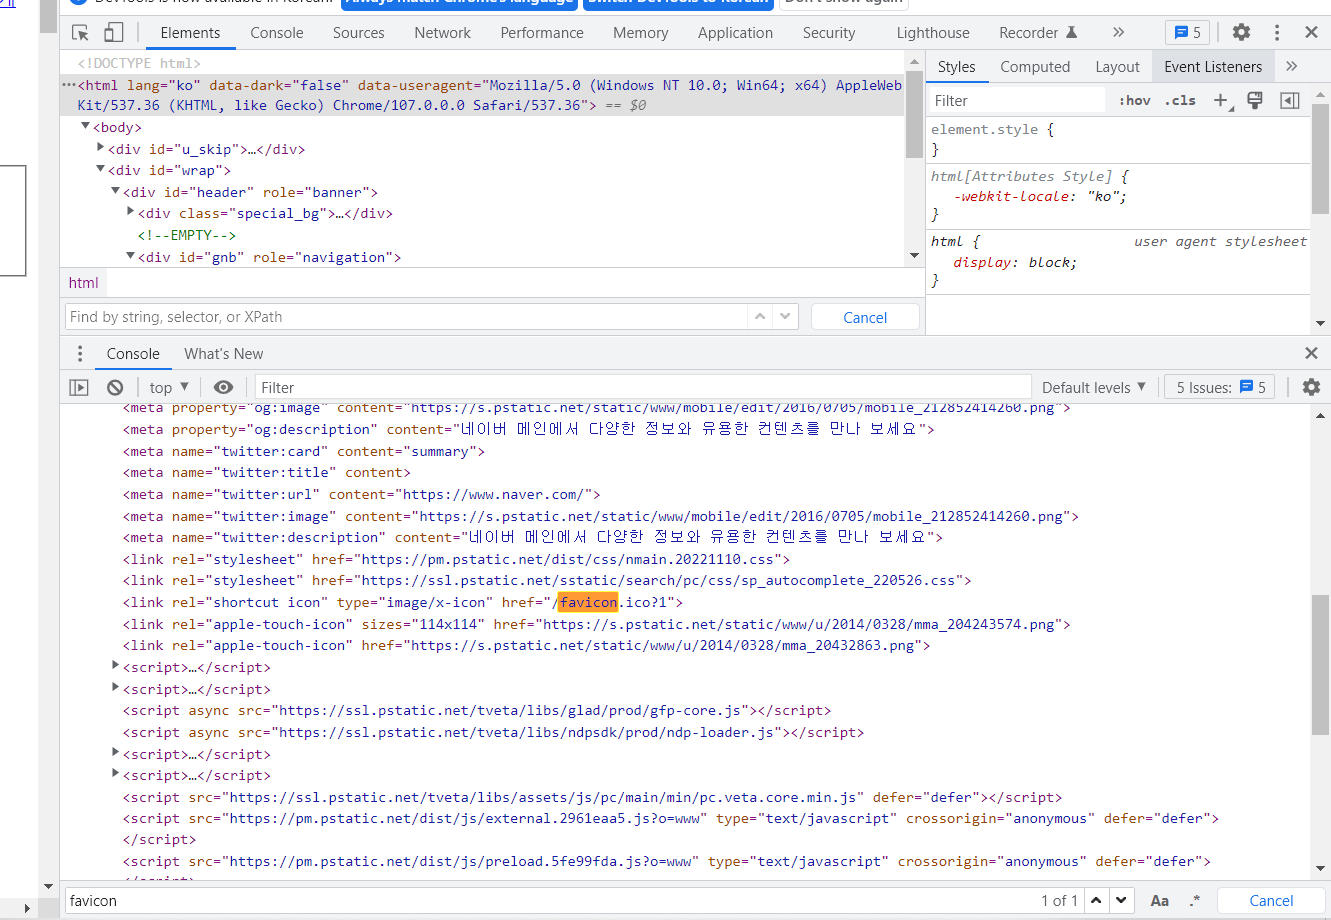Viewport: 1331px width, 920px height.
Task: Open the Performance tab
Action: coord(542,32)
